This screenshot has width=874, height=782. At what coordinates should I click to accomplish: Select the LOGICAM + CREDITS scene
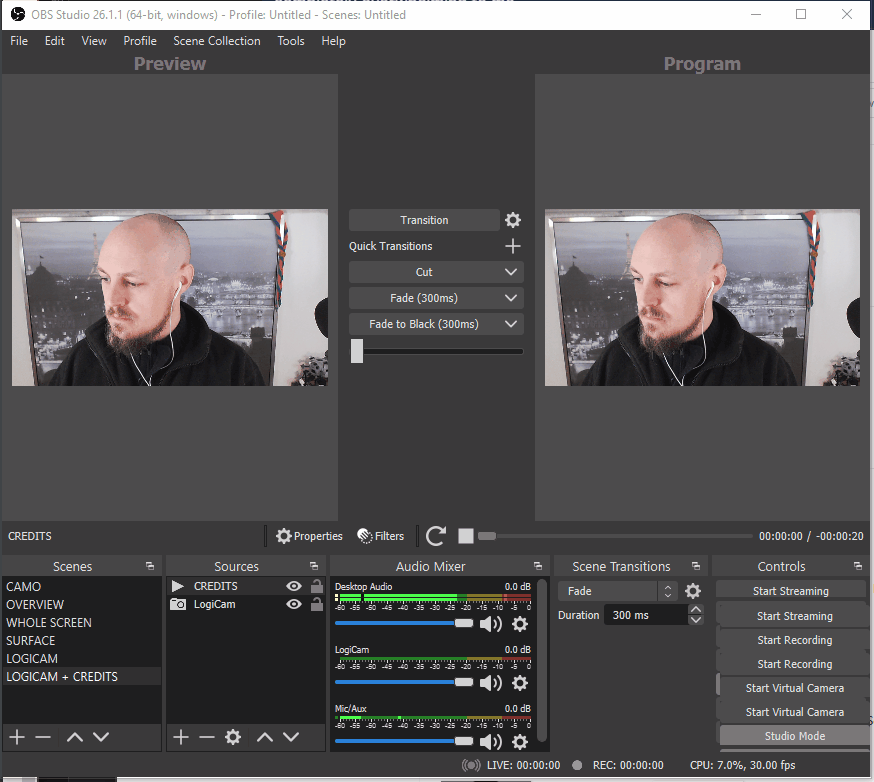(63, 676)
